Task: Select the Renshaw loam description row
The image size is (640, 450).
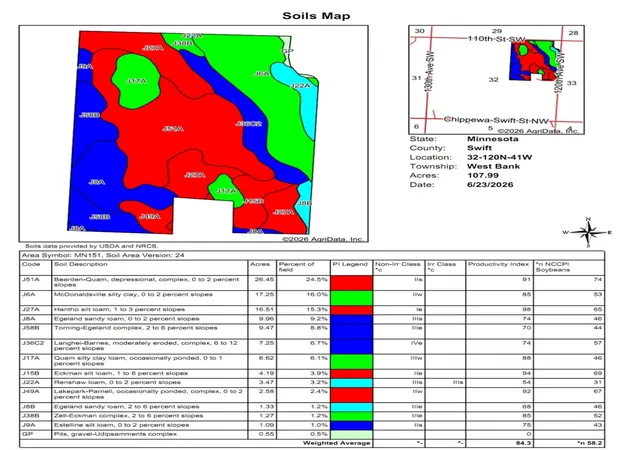Action: coord(312,383)
